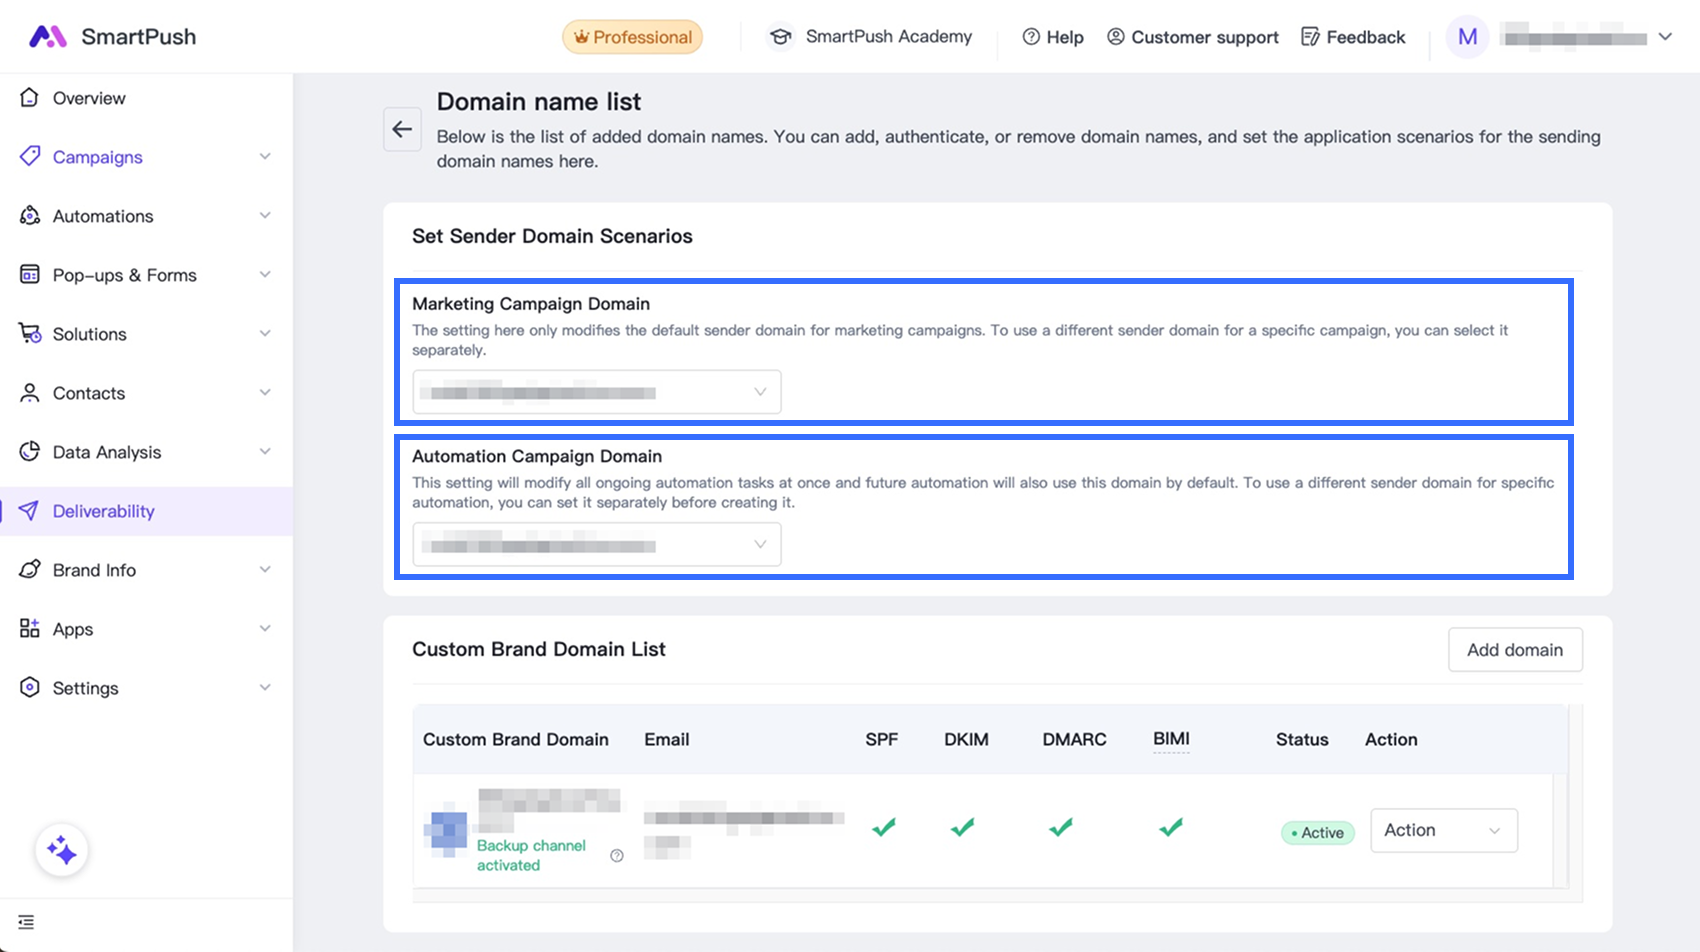
Task: Click the SmartPush logo icon
Action: point(47,37)
